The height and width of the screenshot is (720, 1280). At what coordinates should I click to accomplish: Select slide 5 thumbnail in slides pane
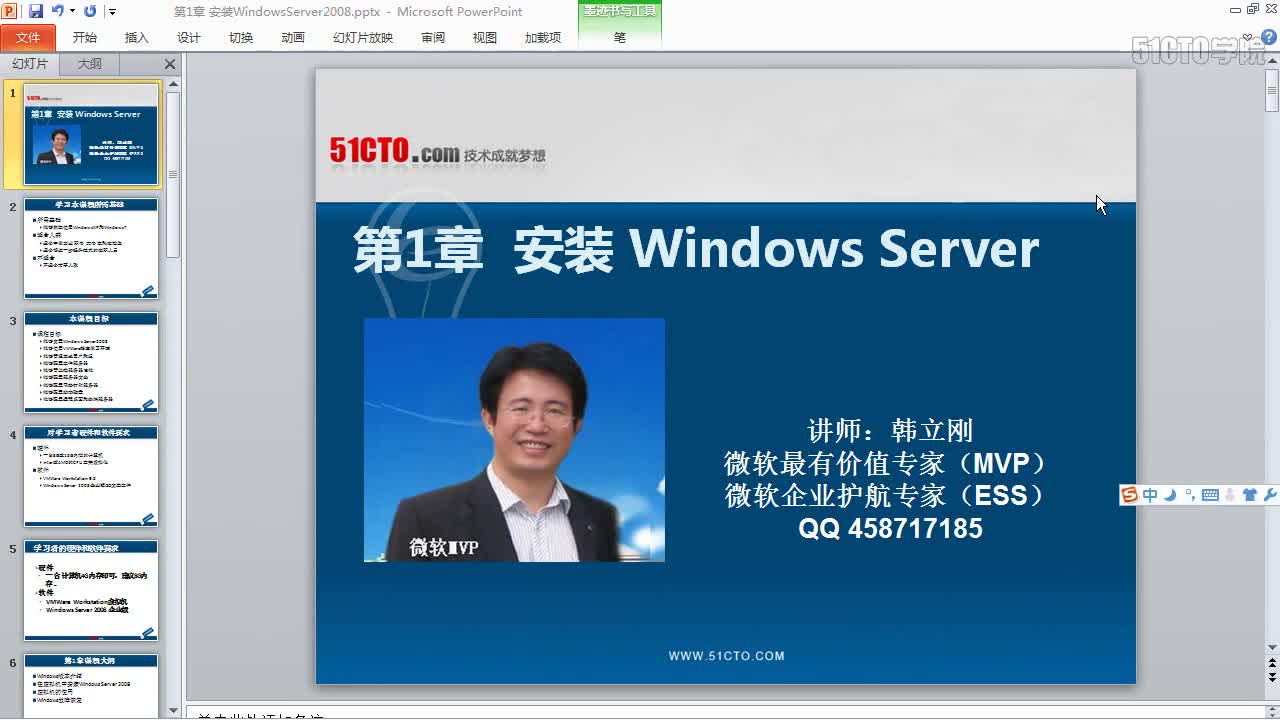tap(91, 591)
